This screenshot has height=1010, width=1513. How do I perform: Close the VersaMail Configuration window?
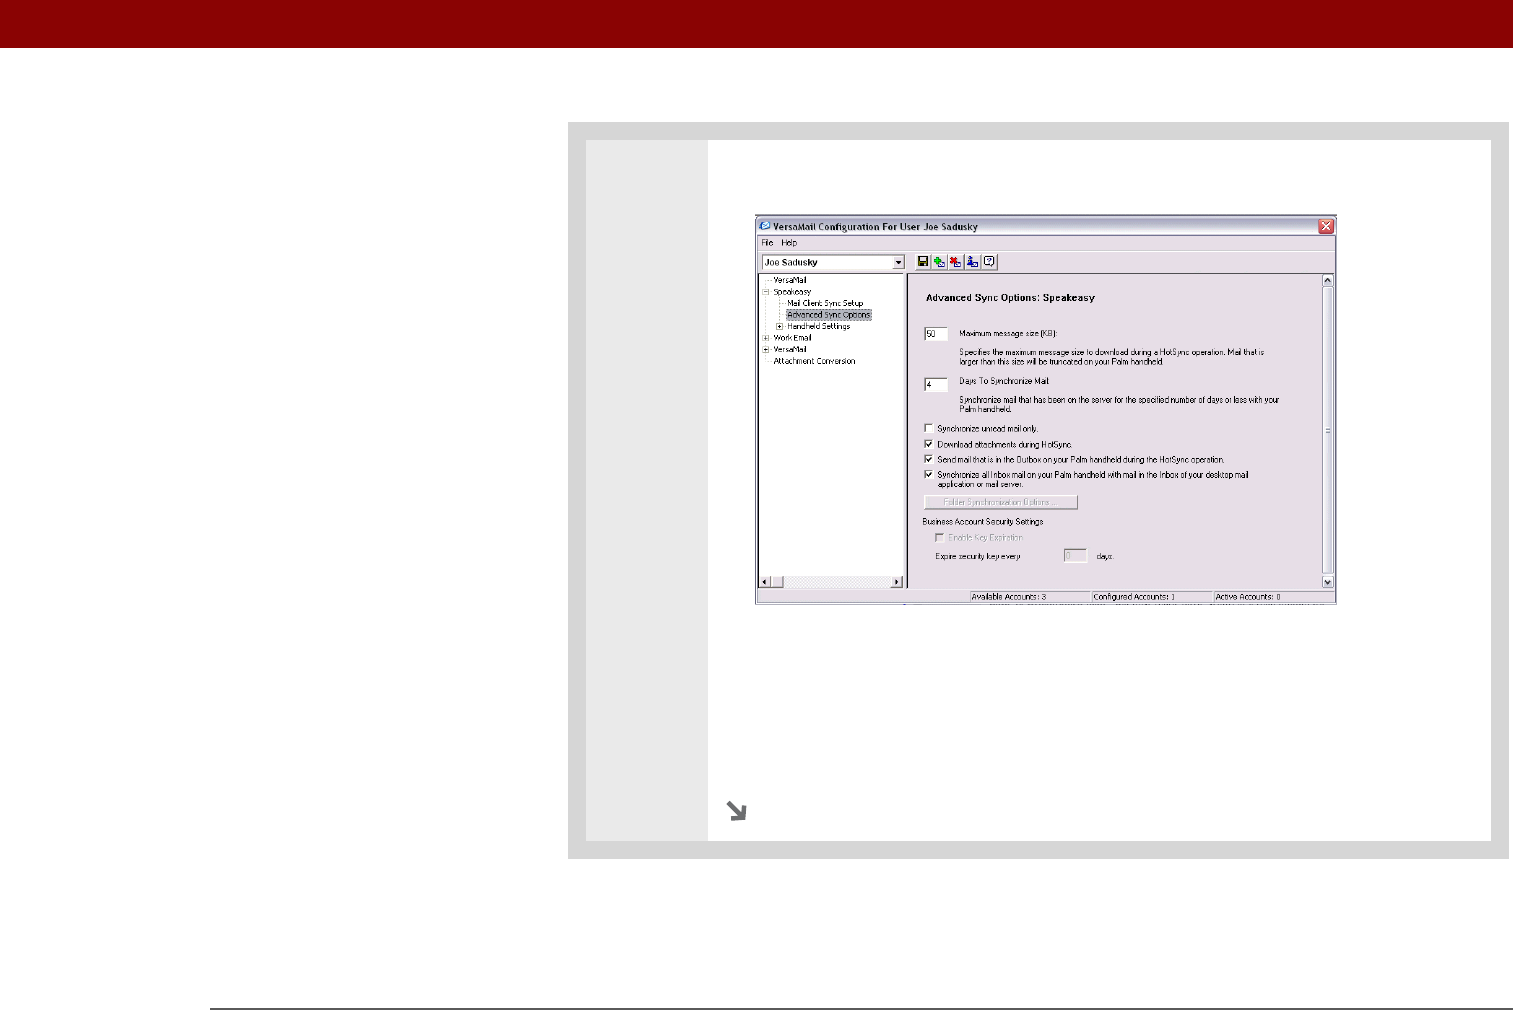tap(1326, 227)
